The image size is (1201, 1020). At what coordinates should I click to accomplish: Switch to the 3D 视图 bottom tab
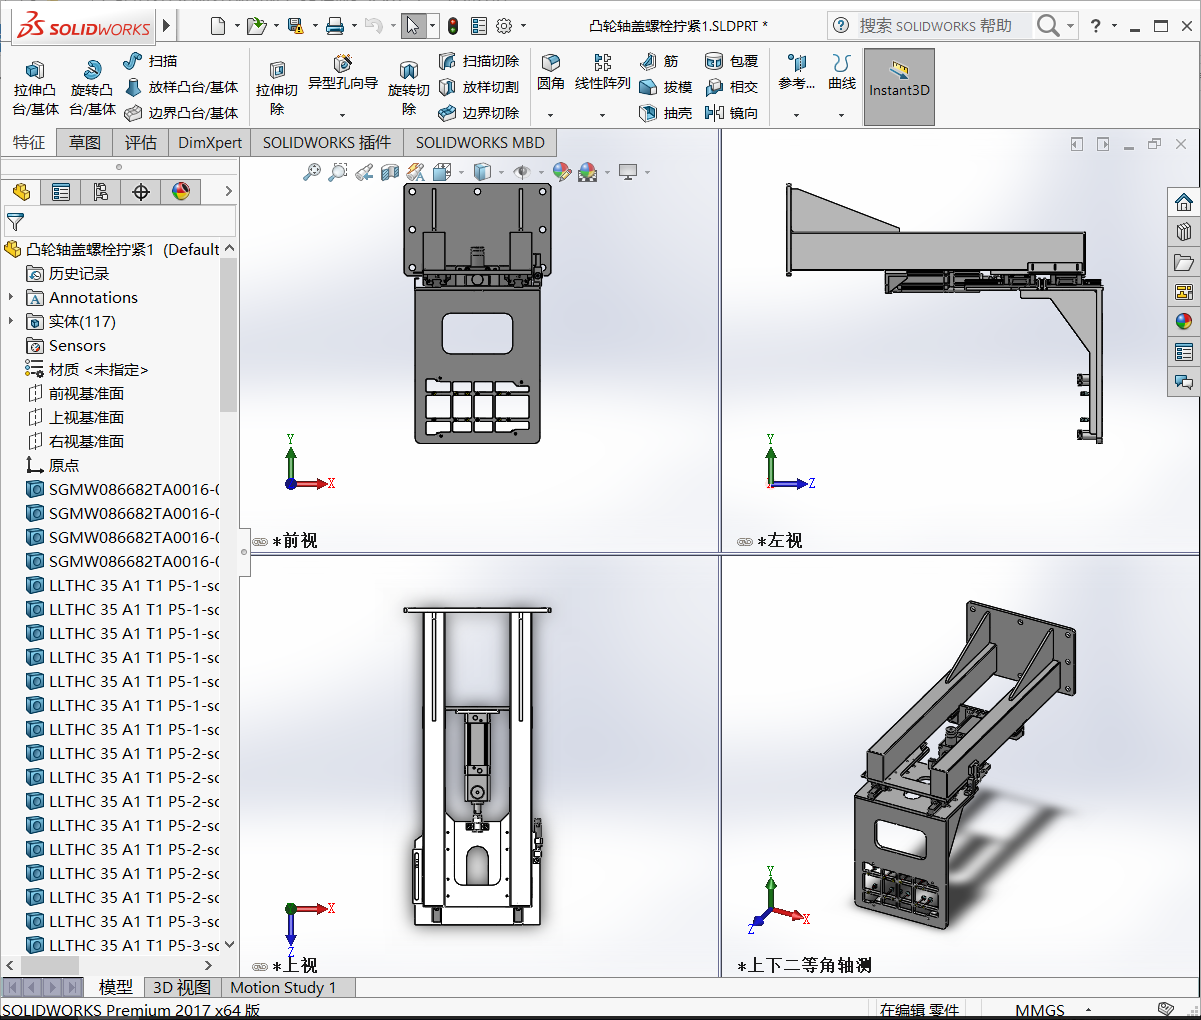182,987
